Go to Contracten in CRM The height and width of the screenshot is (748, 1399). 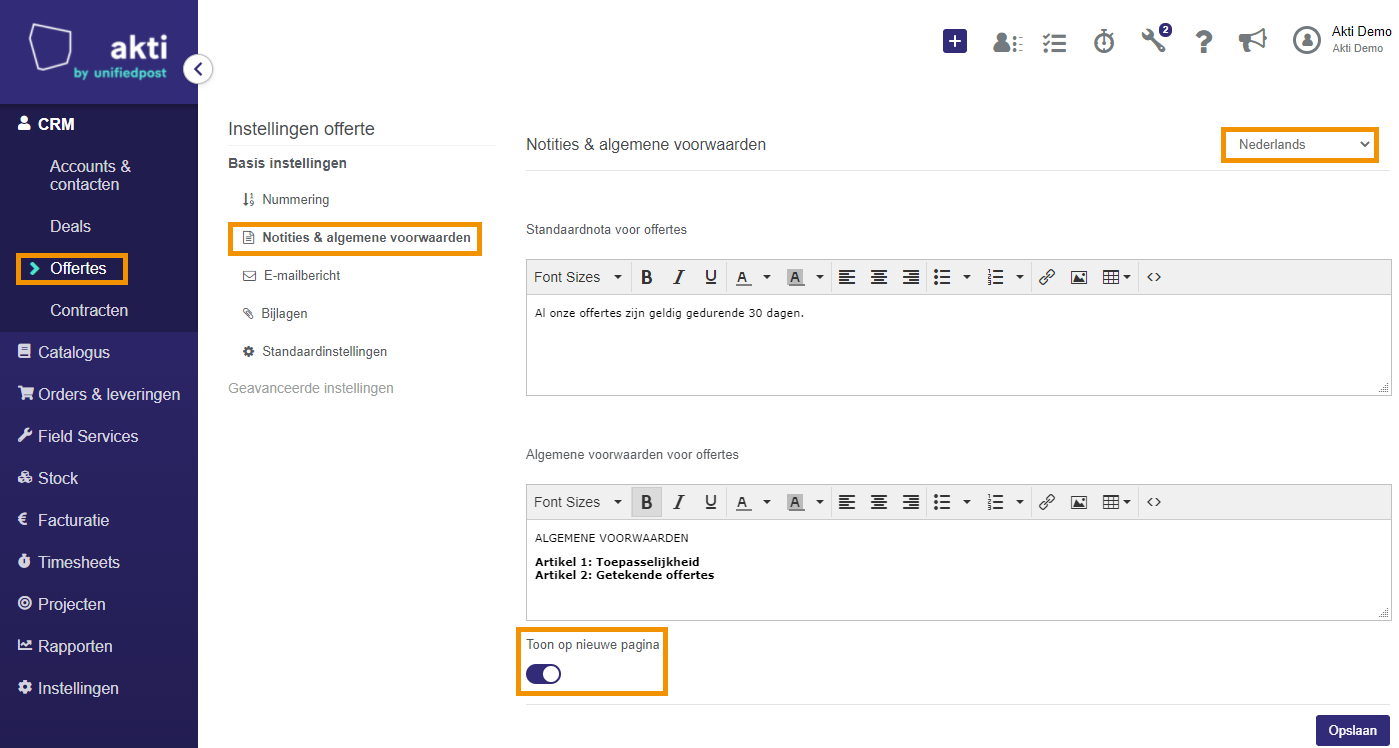[89, 311]
